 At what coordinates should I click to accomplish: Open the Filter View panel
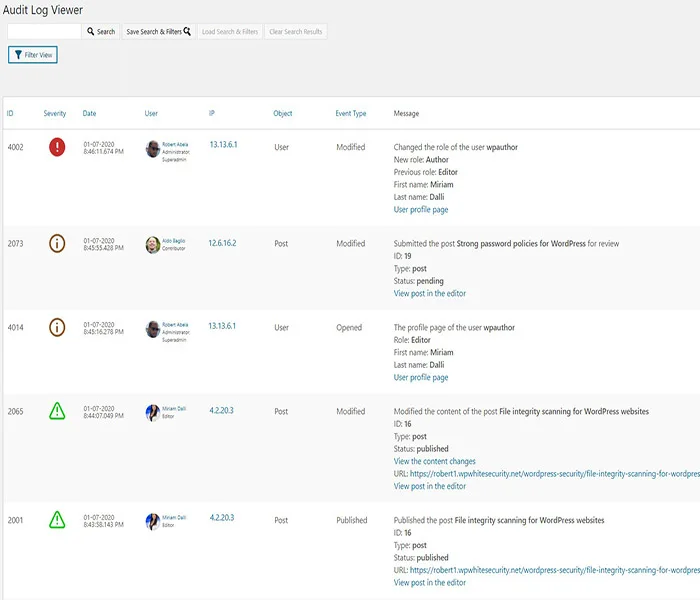click(x=33, y=55)
